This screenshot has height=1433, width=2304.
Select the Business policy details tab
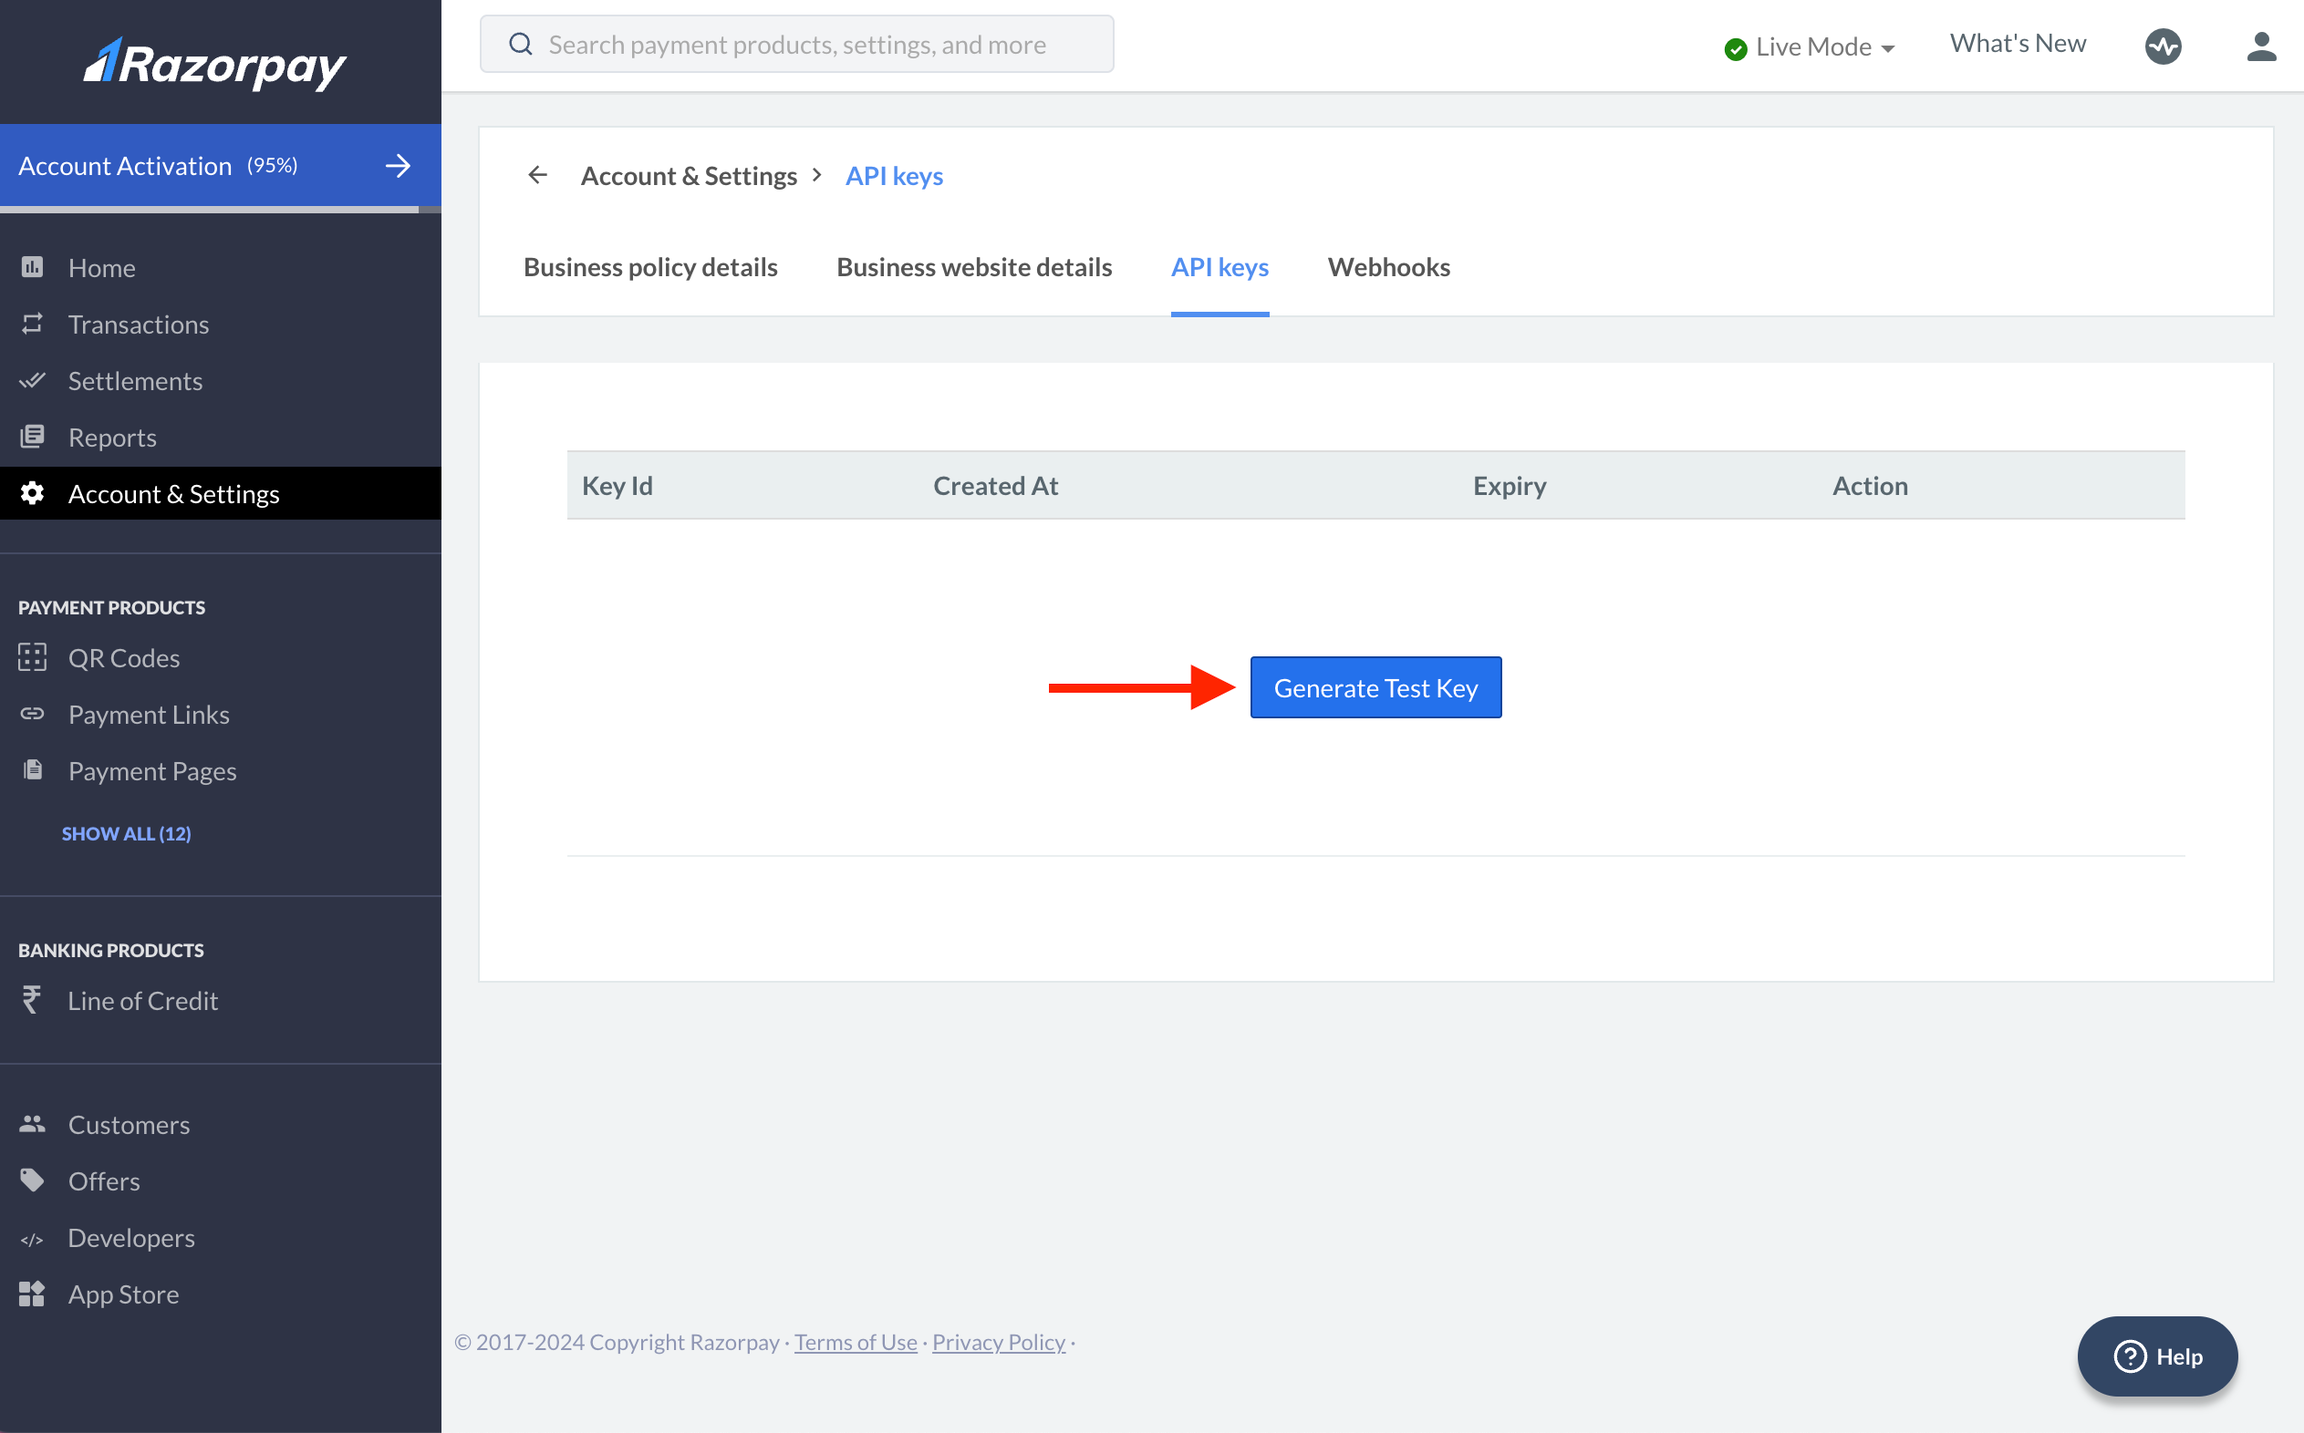(x=650, y=266)
